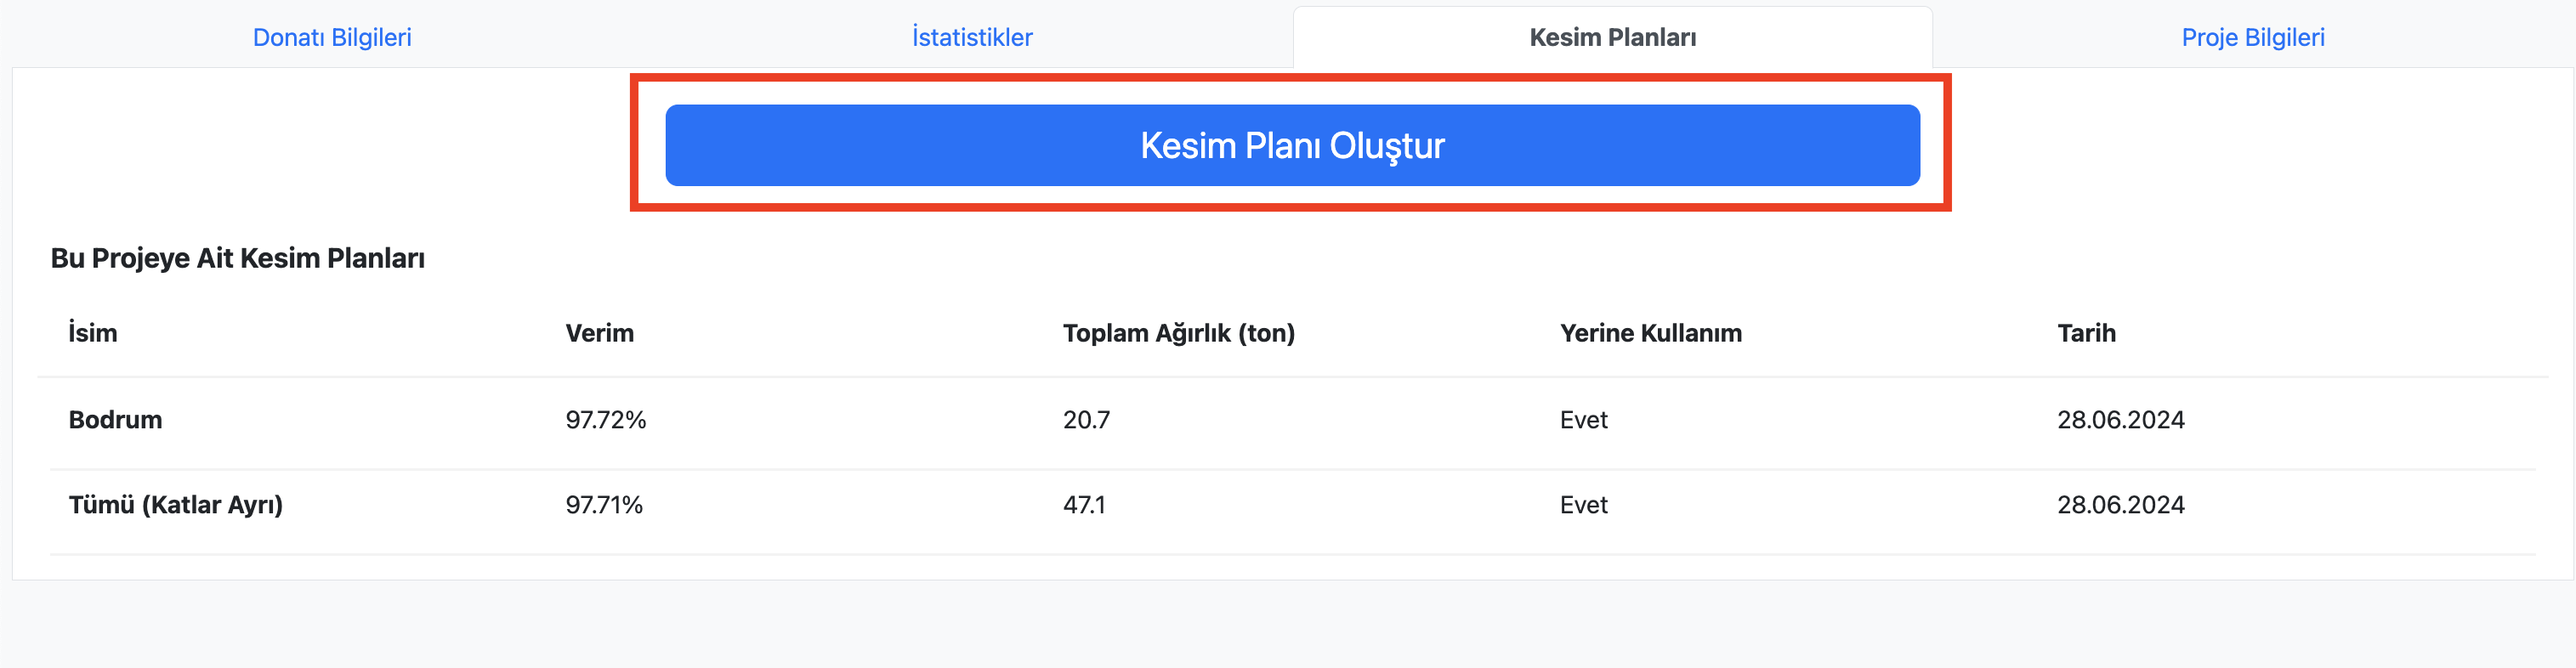Open the Tümü (Katlar Ayrı) plan
This screenshot has height=668, width=2576.
[x=175, y=505]
